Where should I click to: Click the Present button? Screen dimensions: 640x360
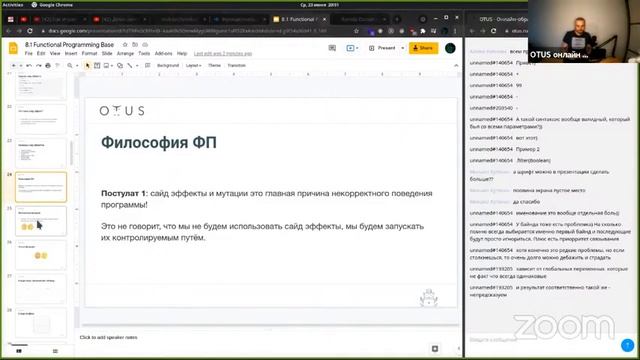click(382, 48)
